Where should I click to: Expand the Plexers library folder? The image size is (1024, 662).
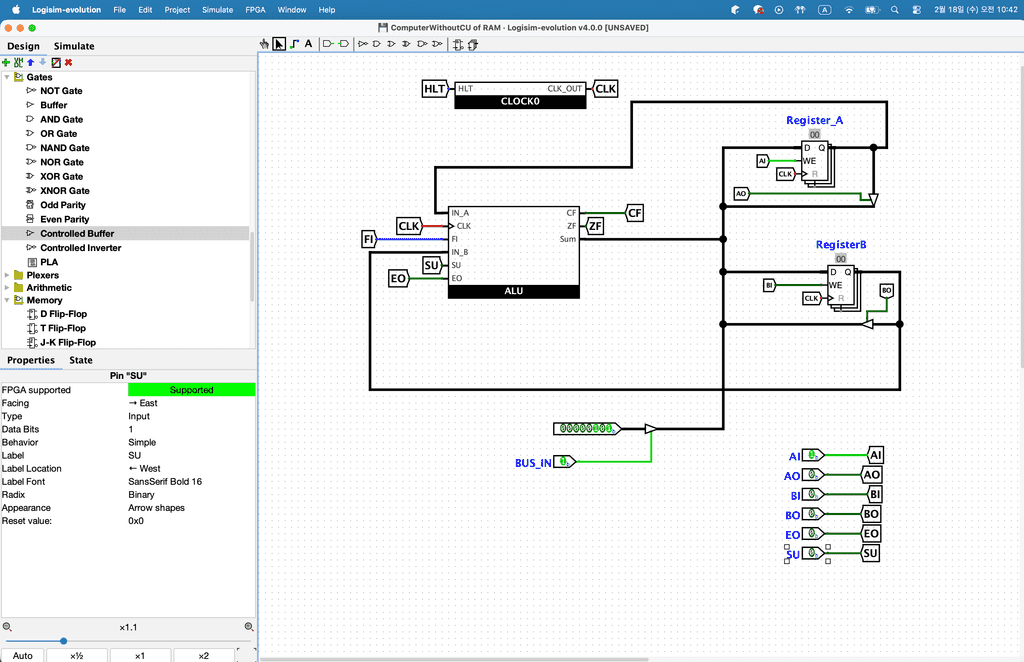point(7,275)
